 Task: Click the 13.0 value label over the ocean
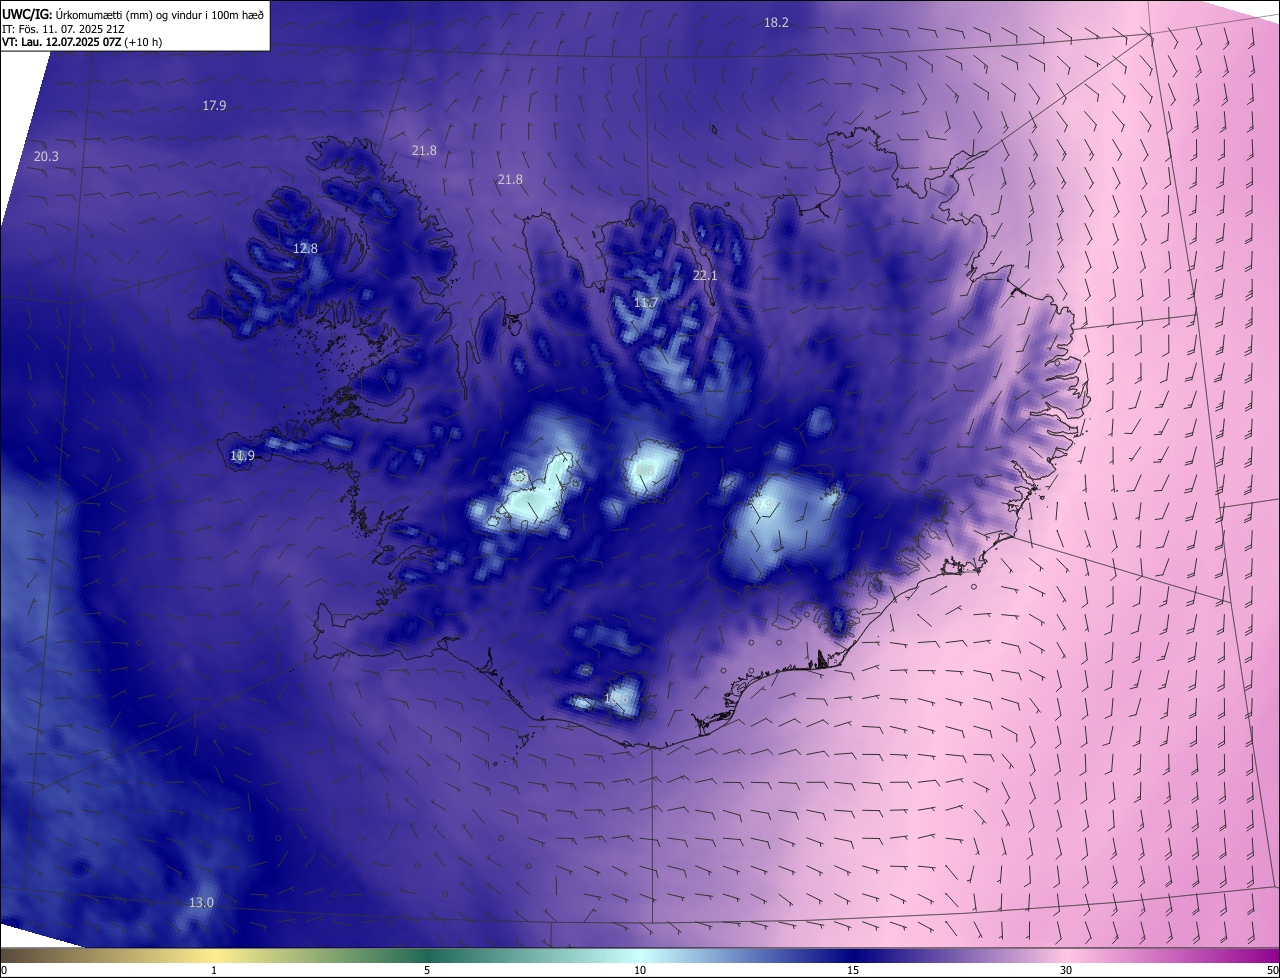pos(201,902)
